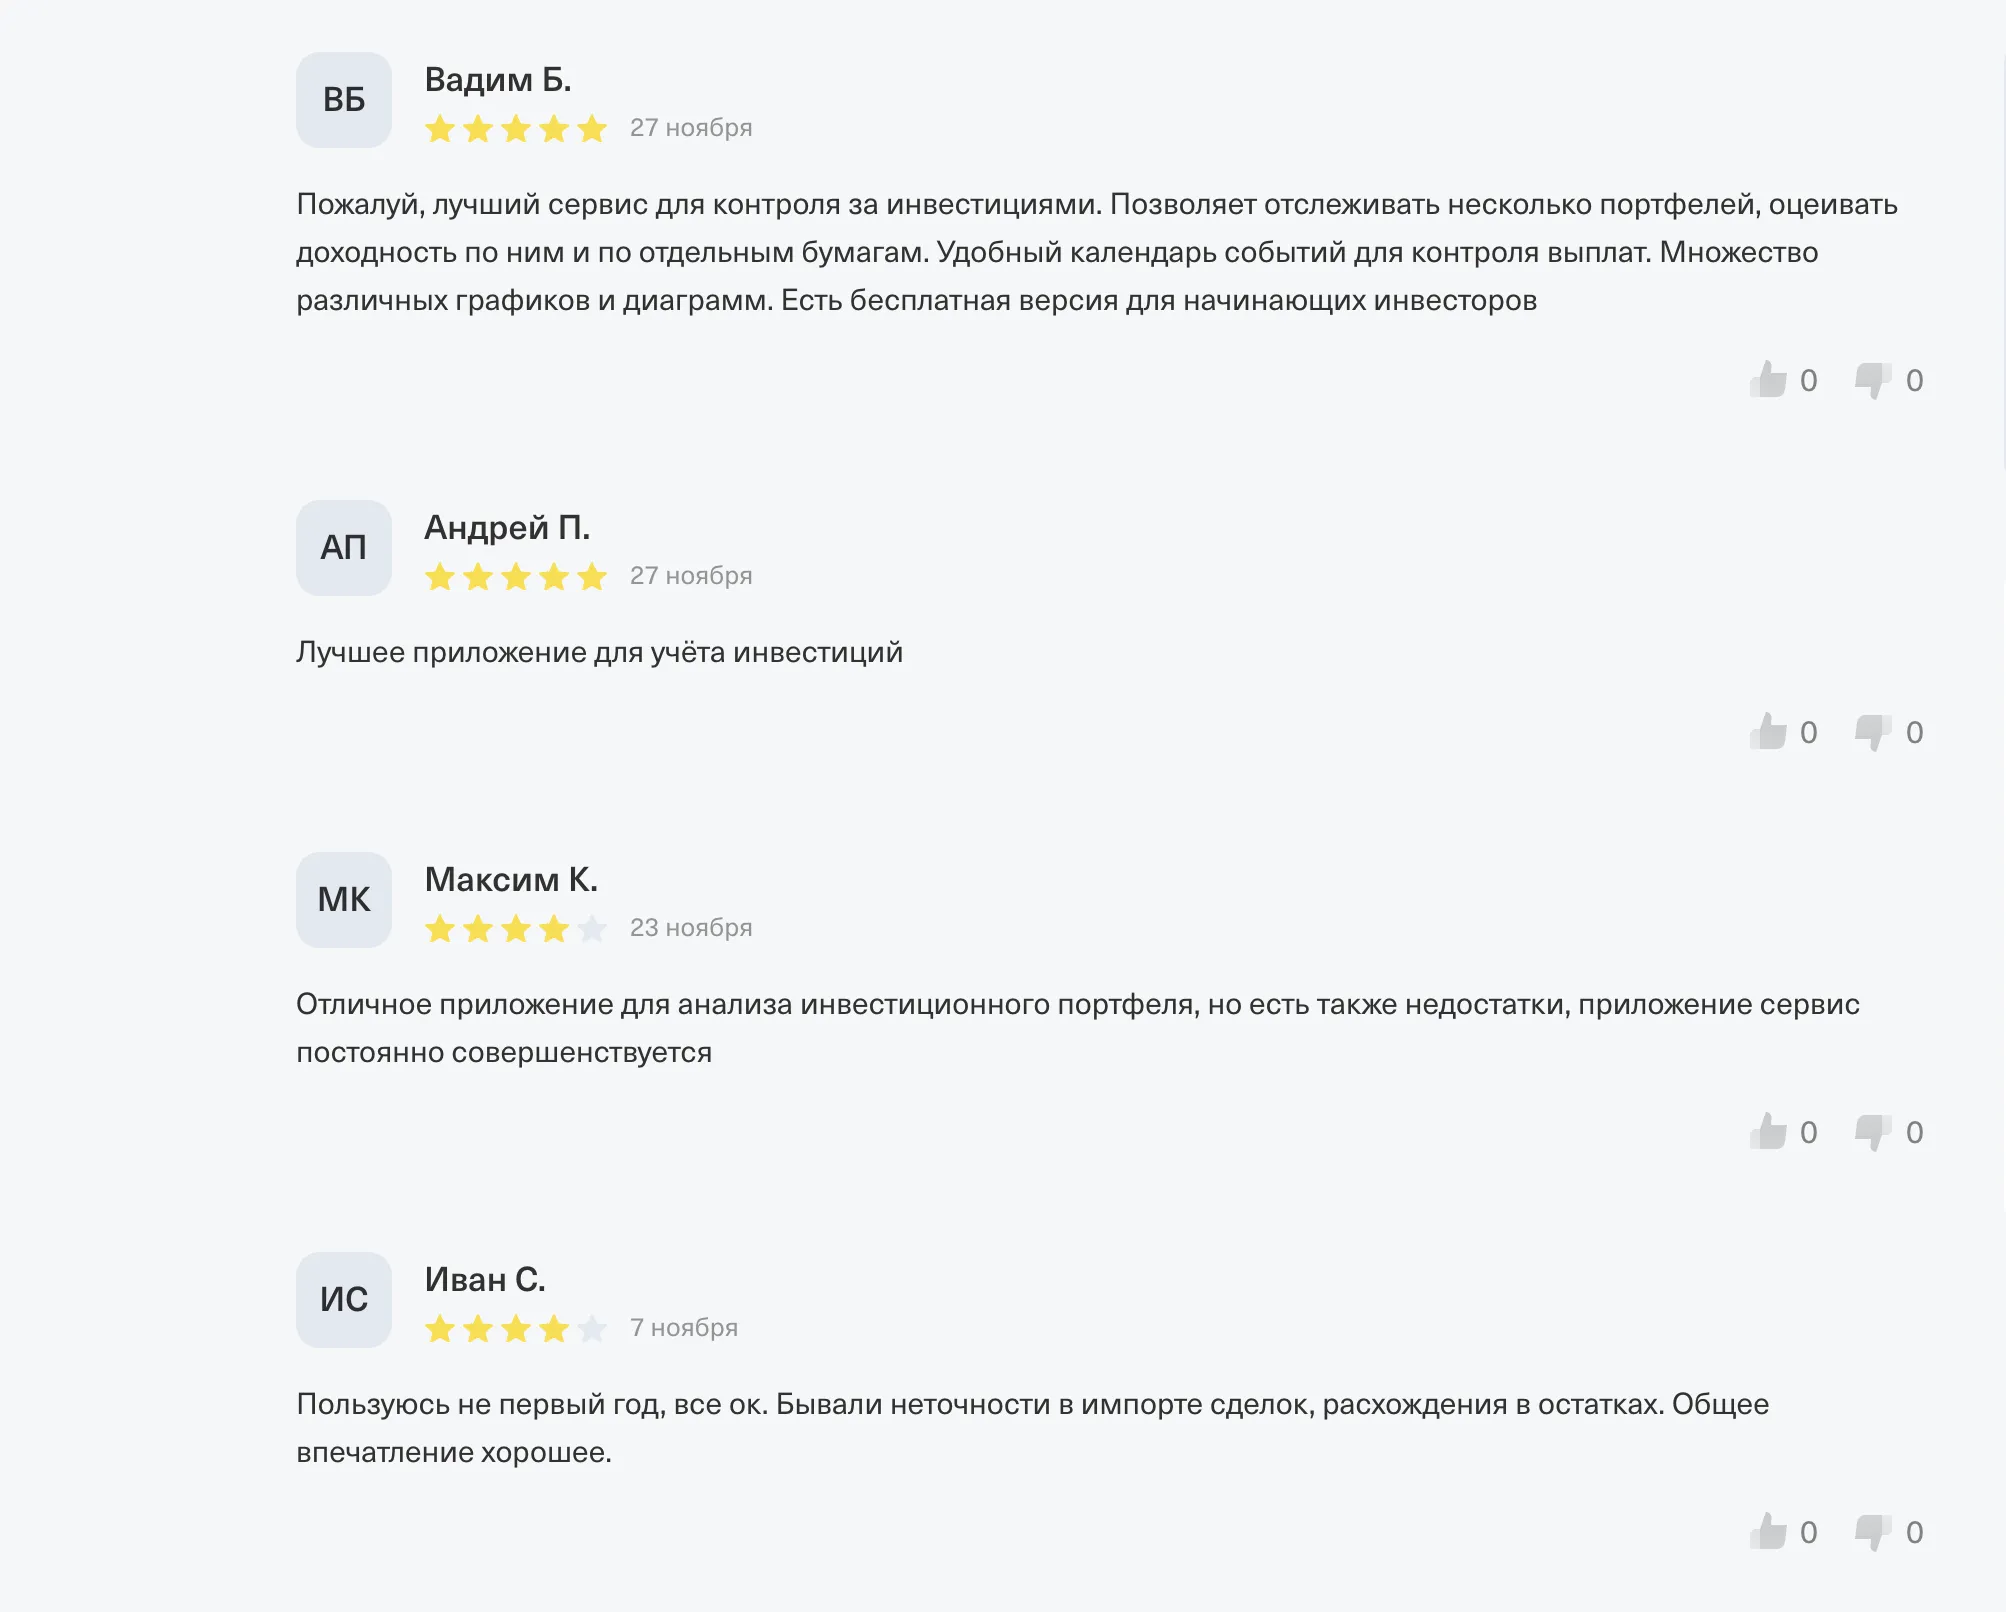Open the ВБ avatar of Вадим Б.

pyautogui.click(x=344, y=100)
